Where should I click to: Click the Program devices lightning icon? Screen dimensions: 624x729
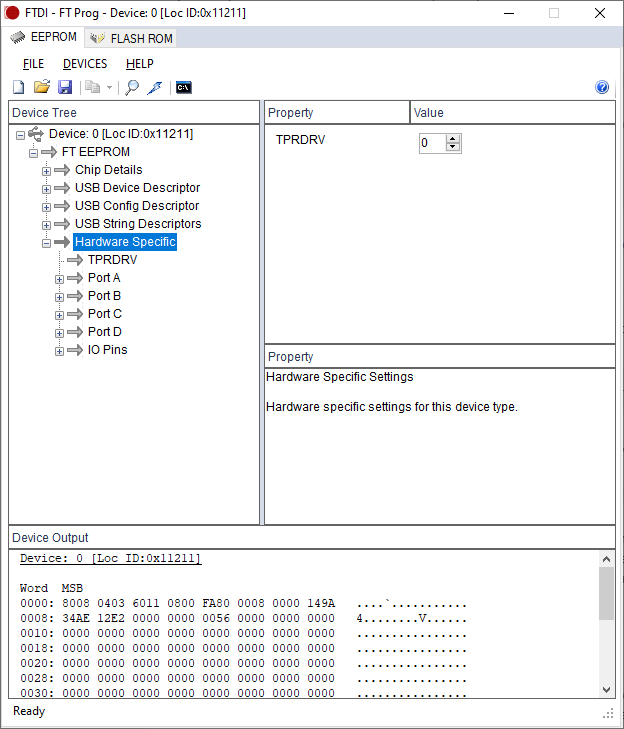154,88
